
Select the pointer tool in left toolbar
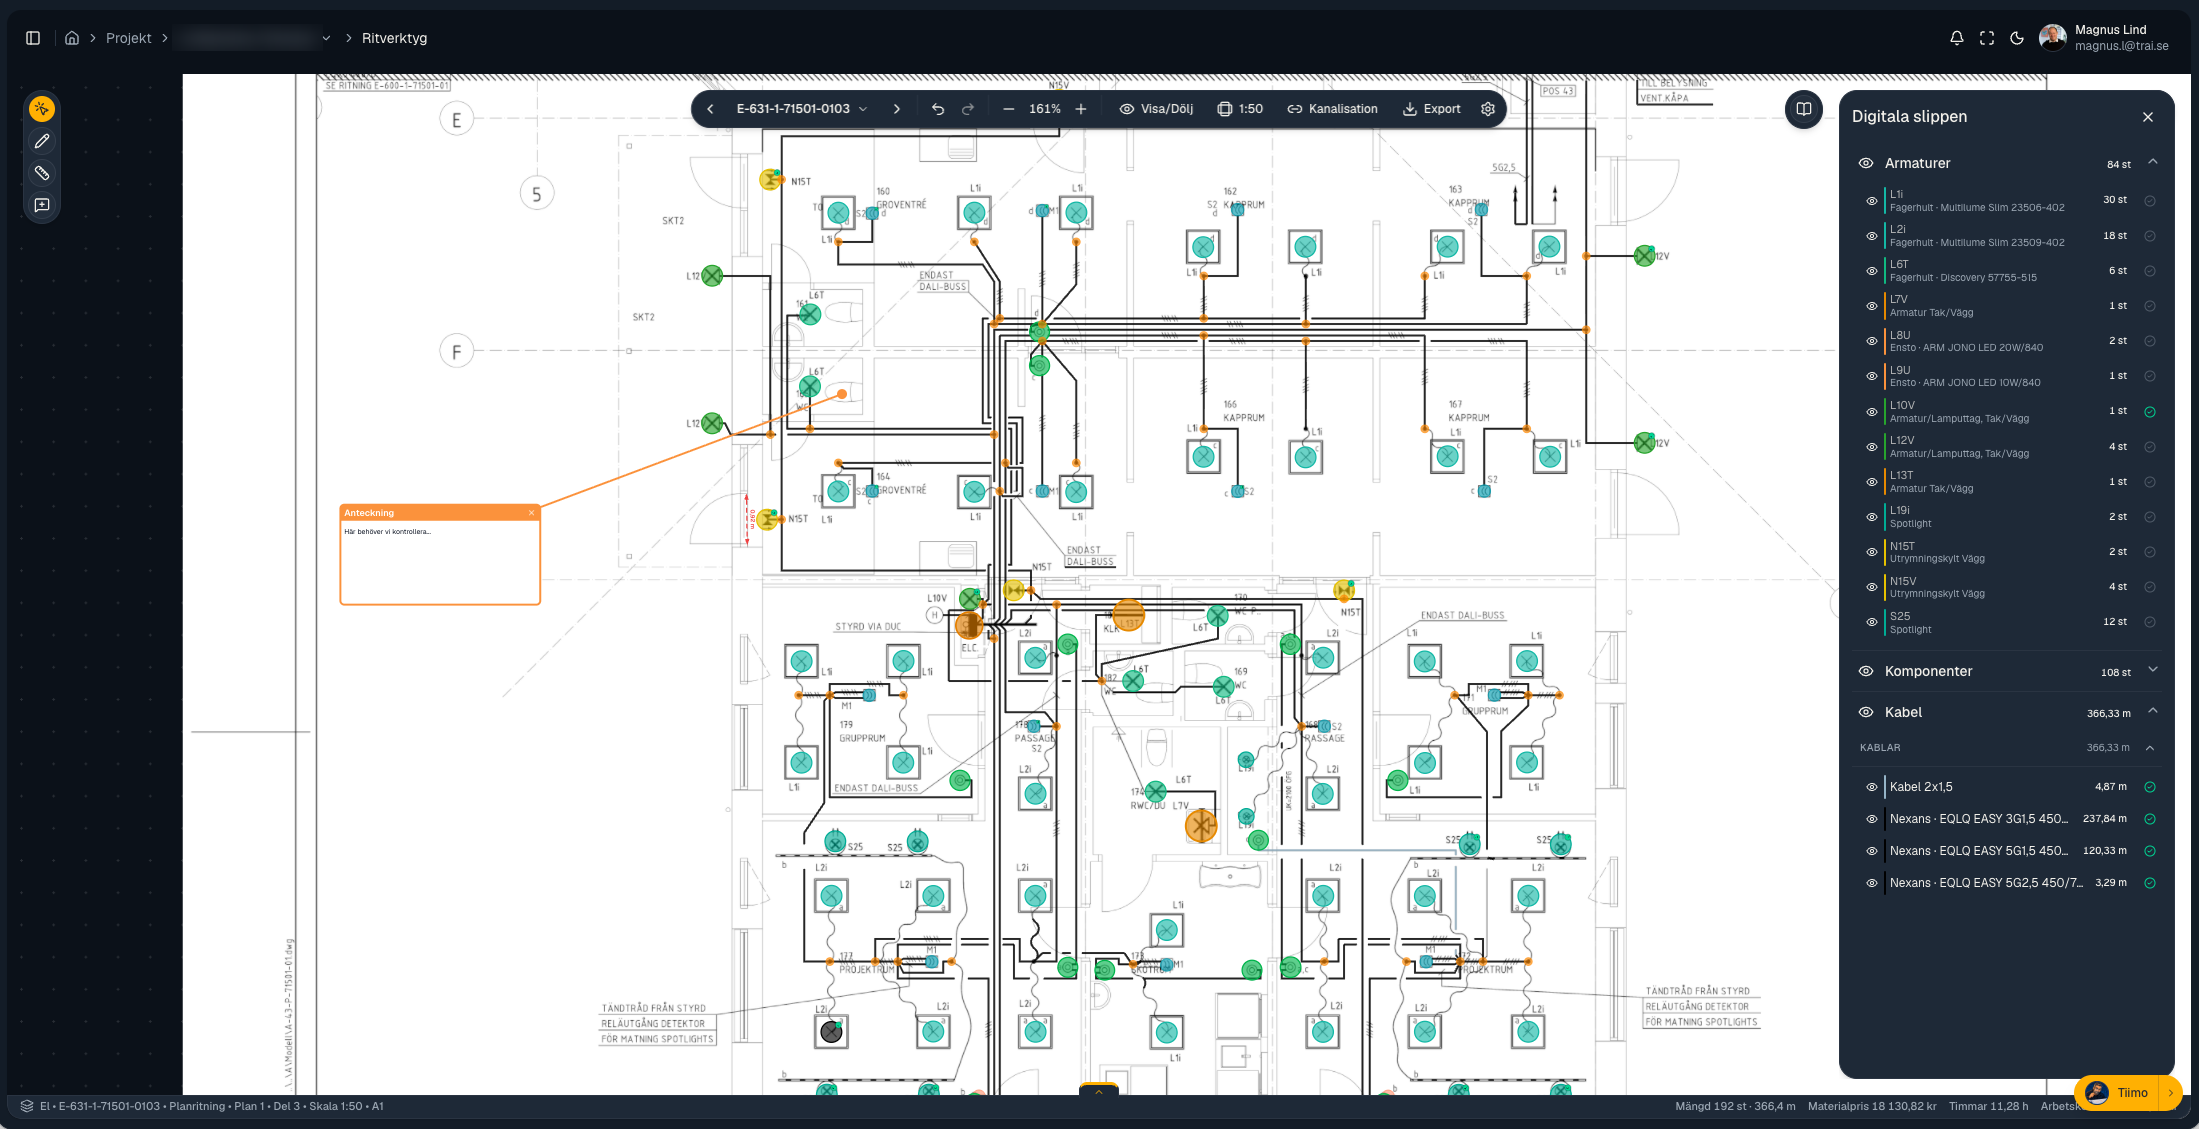pos(42,109)
